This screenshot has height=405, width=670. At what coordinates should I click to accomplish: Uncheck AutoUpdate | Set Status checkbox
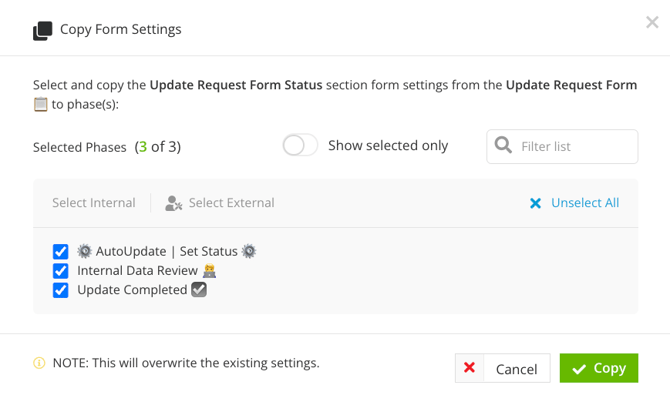point(61,252)
